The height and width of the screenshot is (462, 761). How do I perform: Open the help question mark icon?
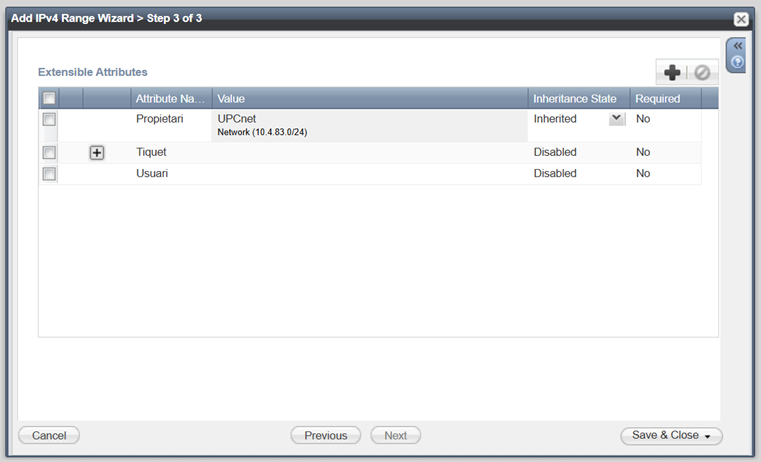pos(737,62)
